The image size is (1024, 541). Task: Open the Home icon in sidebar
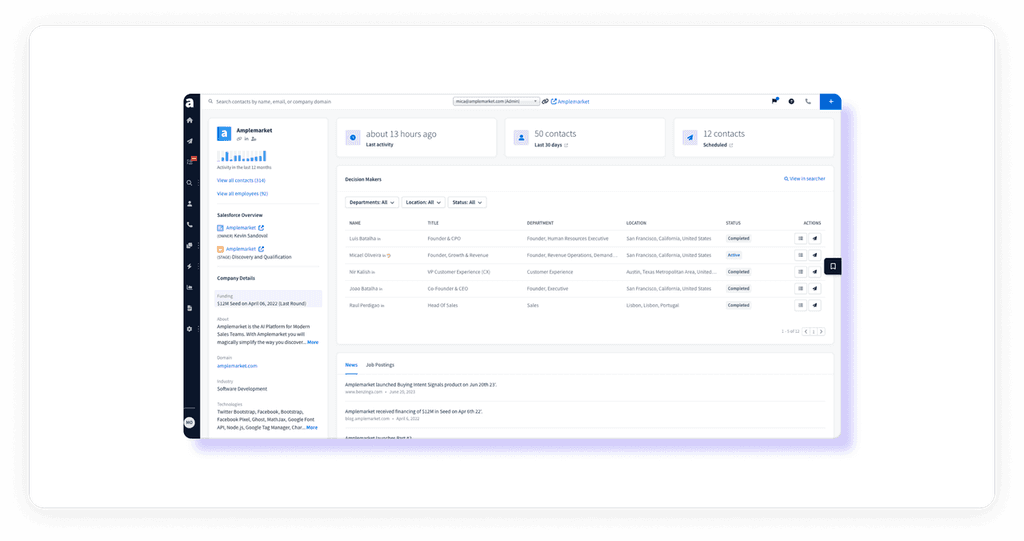190,120
